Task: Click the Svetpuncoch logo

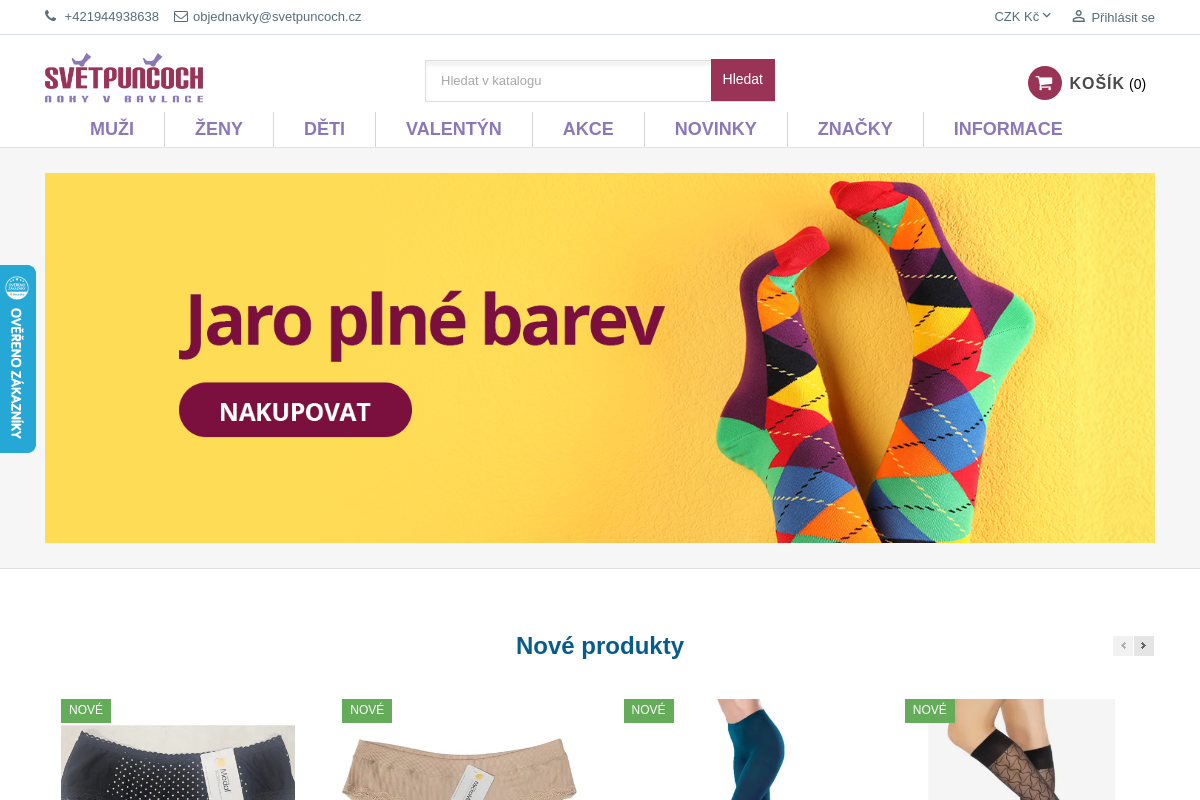Action: coord(124,78)
